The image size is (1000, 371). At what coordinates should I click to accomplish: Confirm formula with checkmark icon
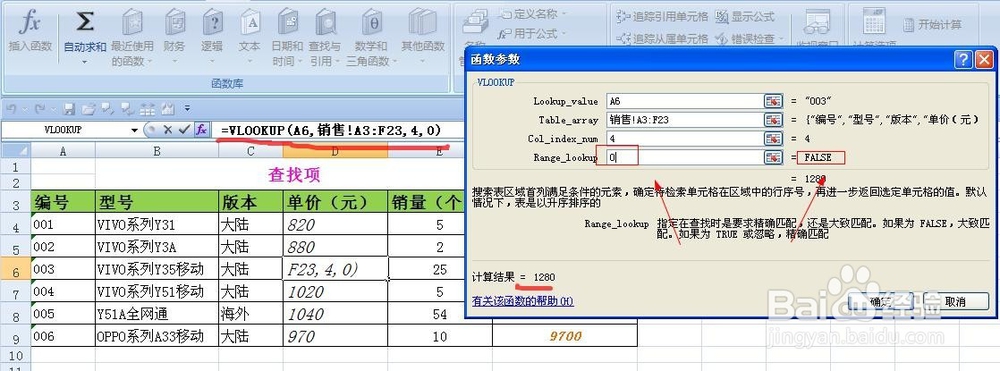[184, 129]
